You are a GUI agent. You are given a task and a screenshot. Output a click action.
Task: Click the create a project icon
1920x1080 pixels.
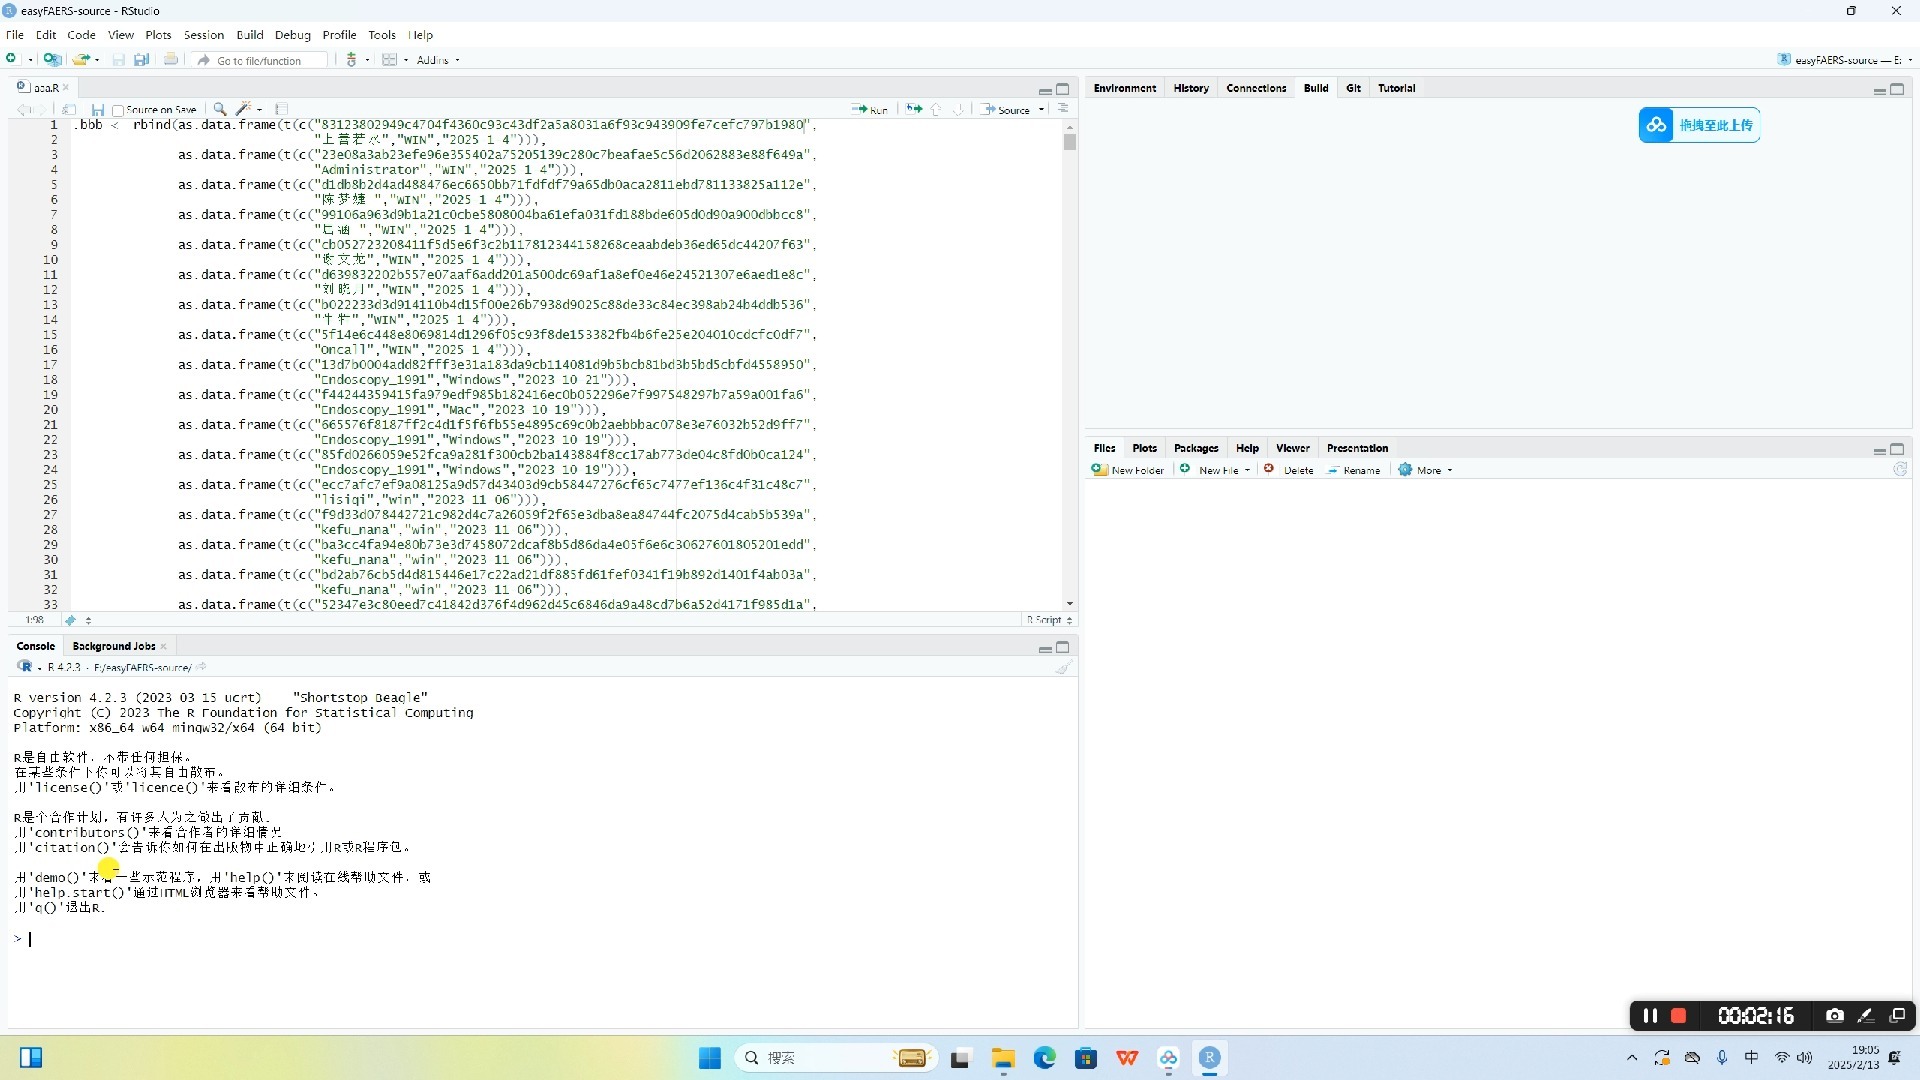point(52,60)
